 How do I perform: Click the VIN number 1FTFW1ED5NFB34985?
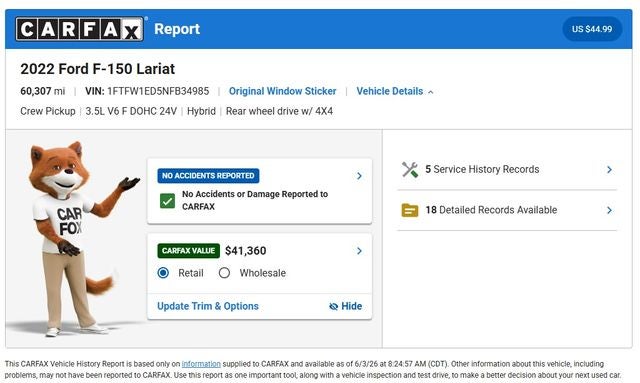pyautogui.click(x=158, y=91)
